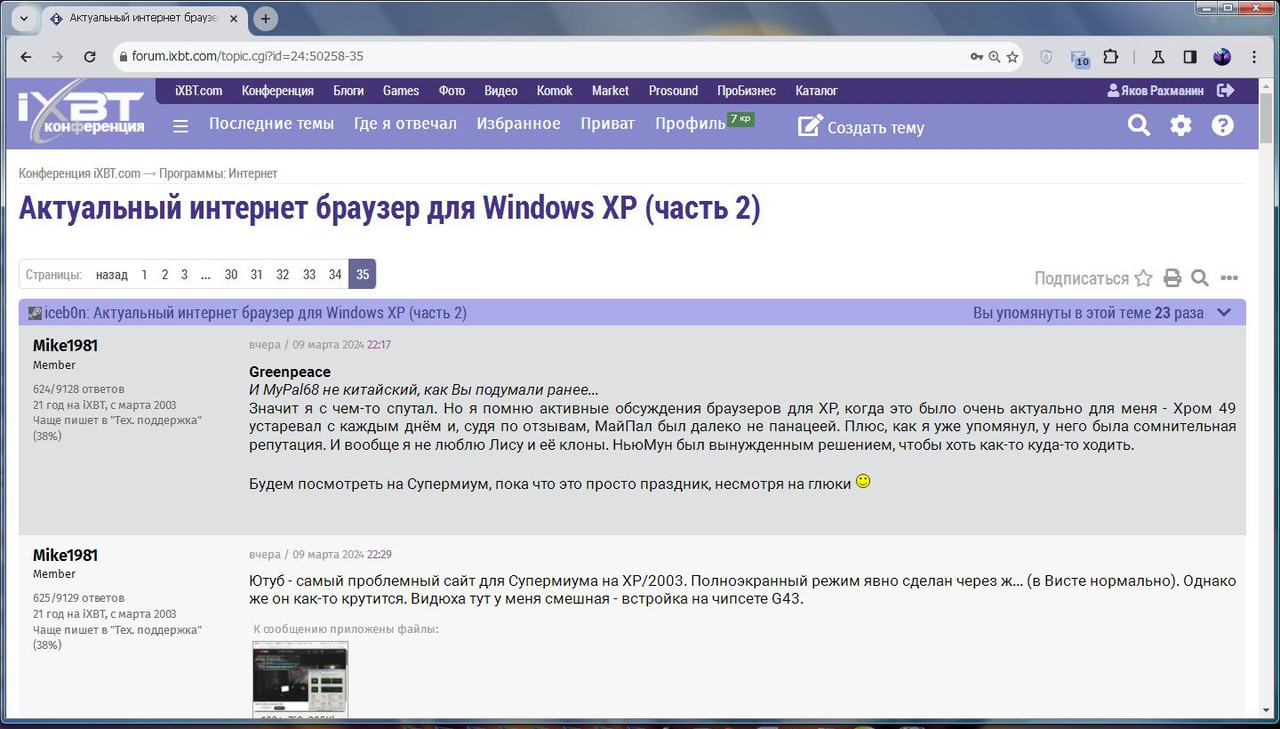Viewport: 1280px width, 729px height.
Task: Log out via the exit arrow icon
Action: [1226, 90]
